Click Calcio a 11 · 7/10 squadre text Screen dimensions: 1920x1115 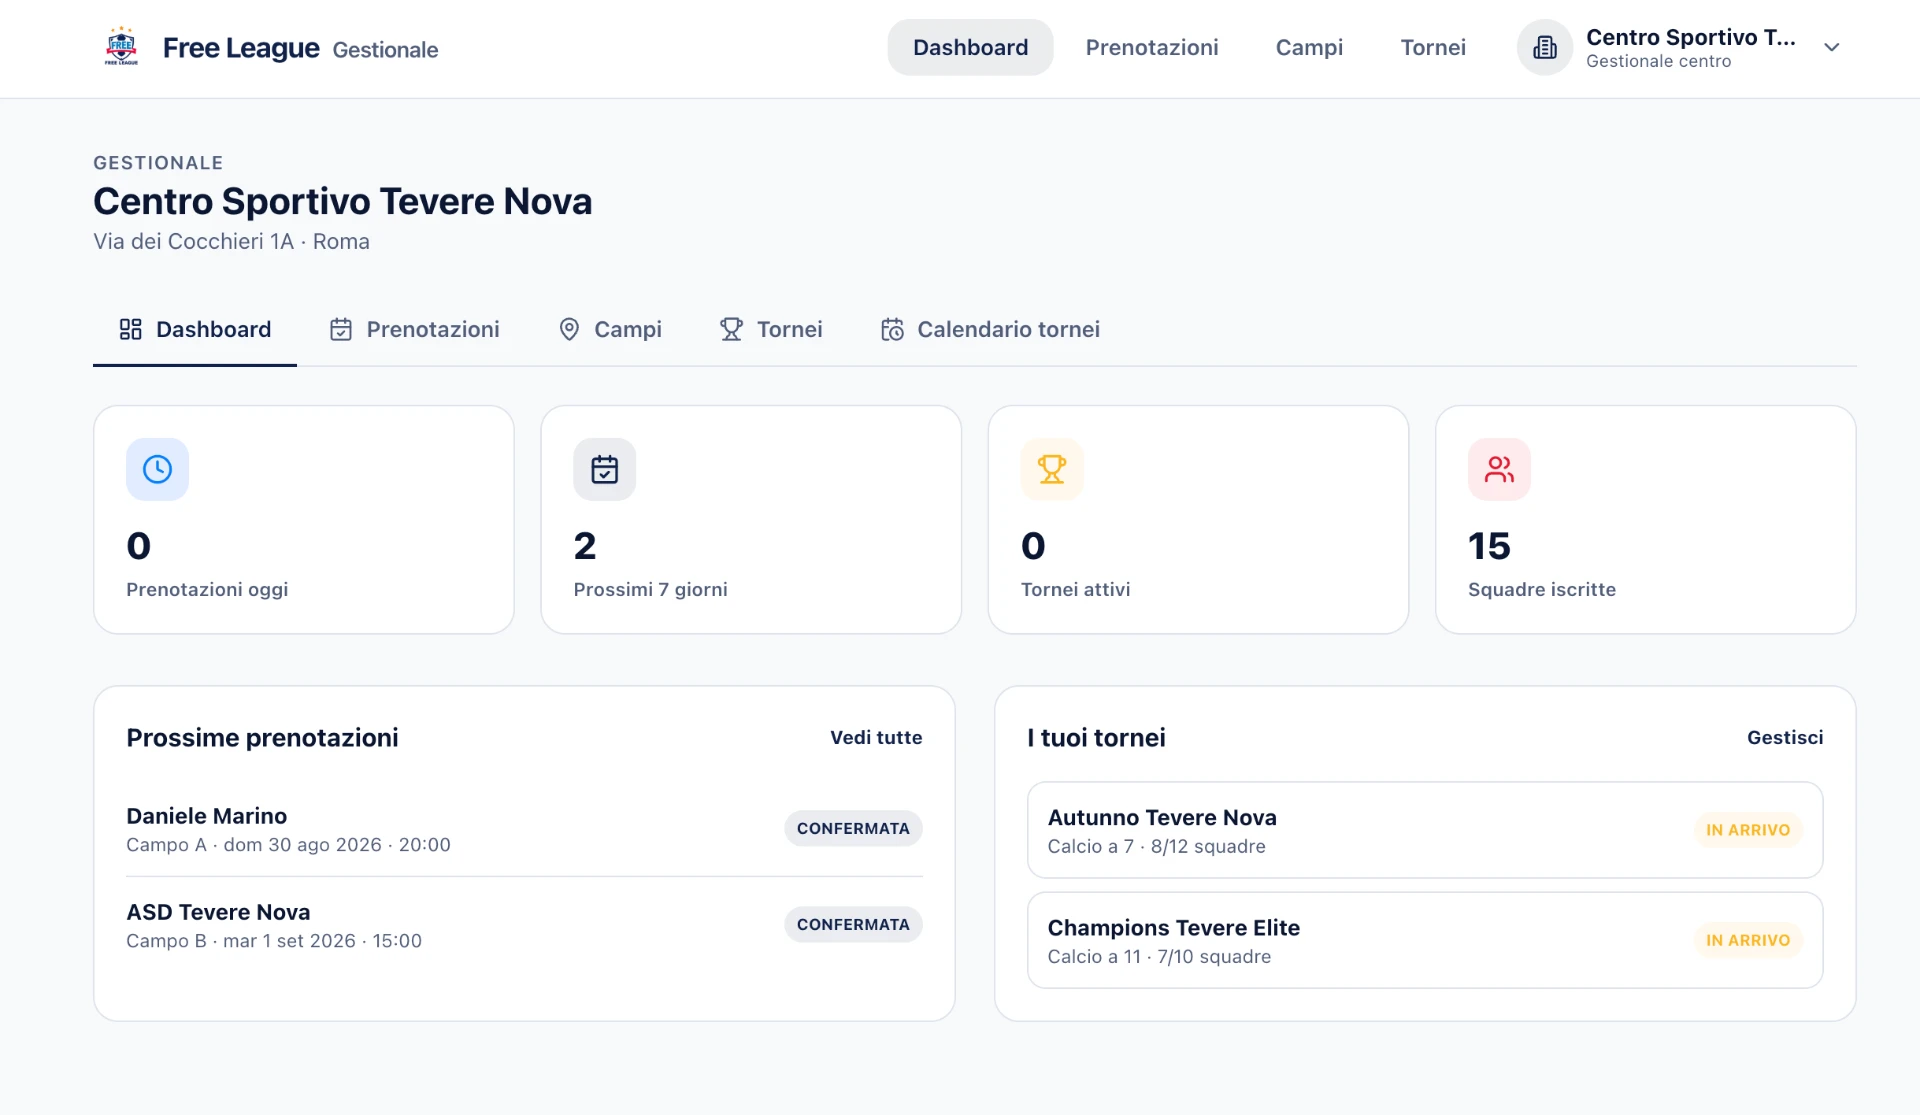coord(1159,957)
